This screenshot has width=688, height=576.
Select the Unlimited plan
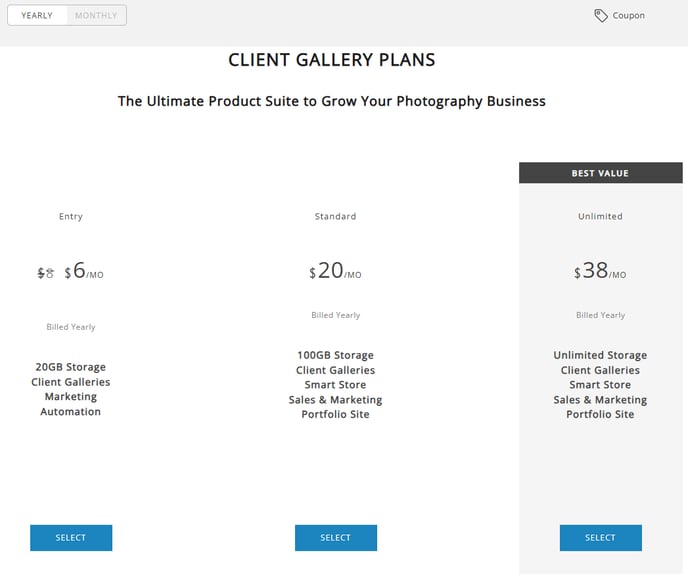[x=601, y=538]
